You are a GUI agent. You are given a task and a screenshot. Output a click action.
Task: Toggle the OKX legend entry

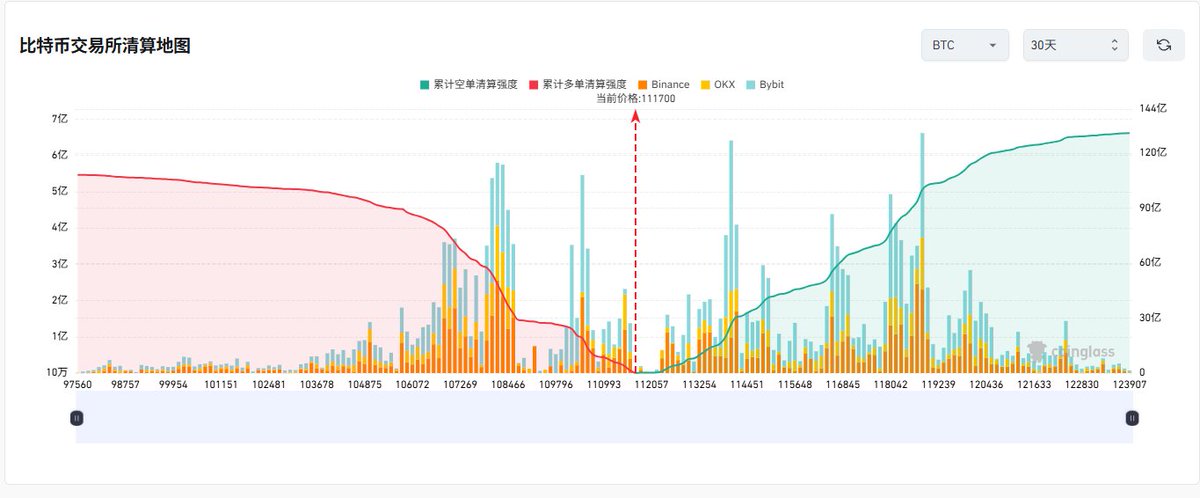[x=717, y=85]
